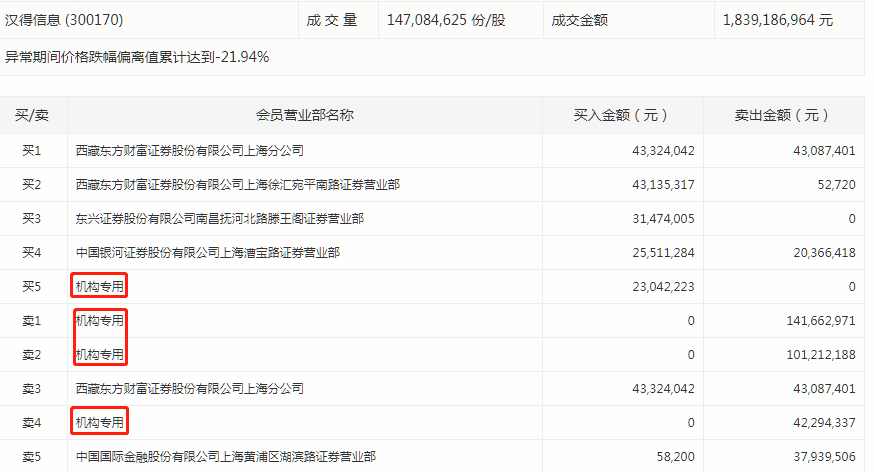Click the turnover value 1,839,186,964 元
The width and height of the screenshot is (874, 472).
778,20
